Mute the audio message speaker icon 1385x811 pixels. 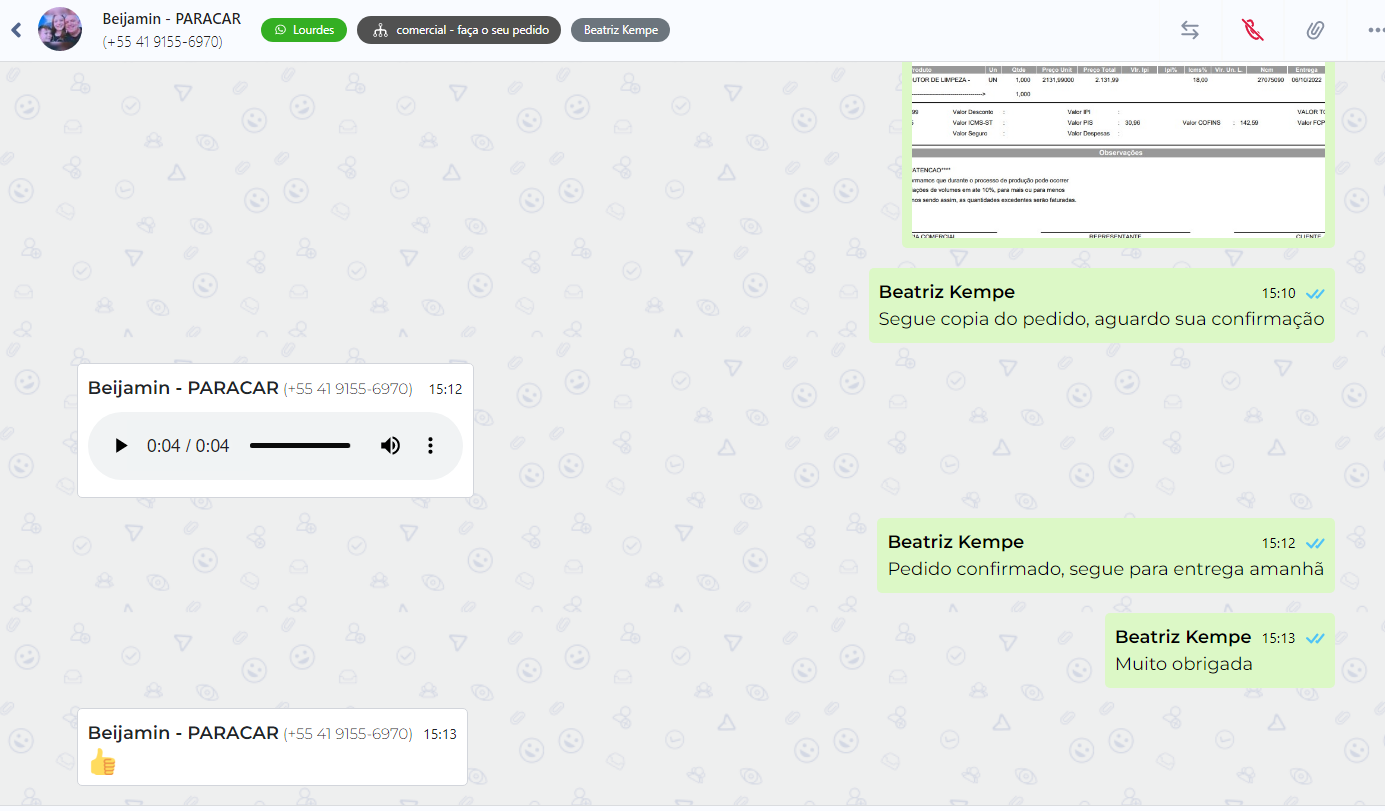pos(390,446)
